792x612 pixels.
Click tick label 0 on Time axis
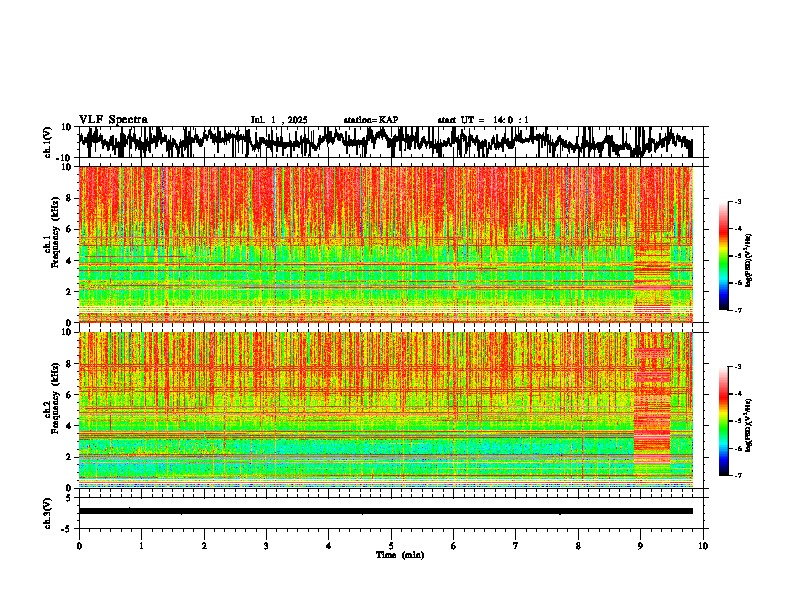(x=79, y=546)
